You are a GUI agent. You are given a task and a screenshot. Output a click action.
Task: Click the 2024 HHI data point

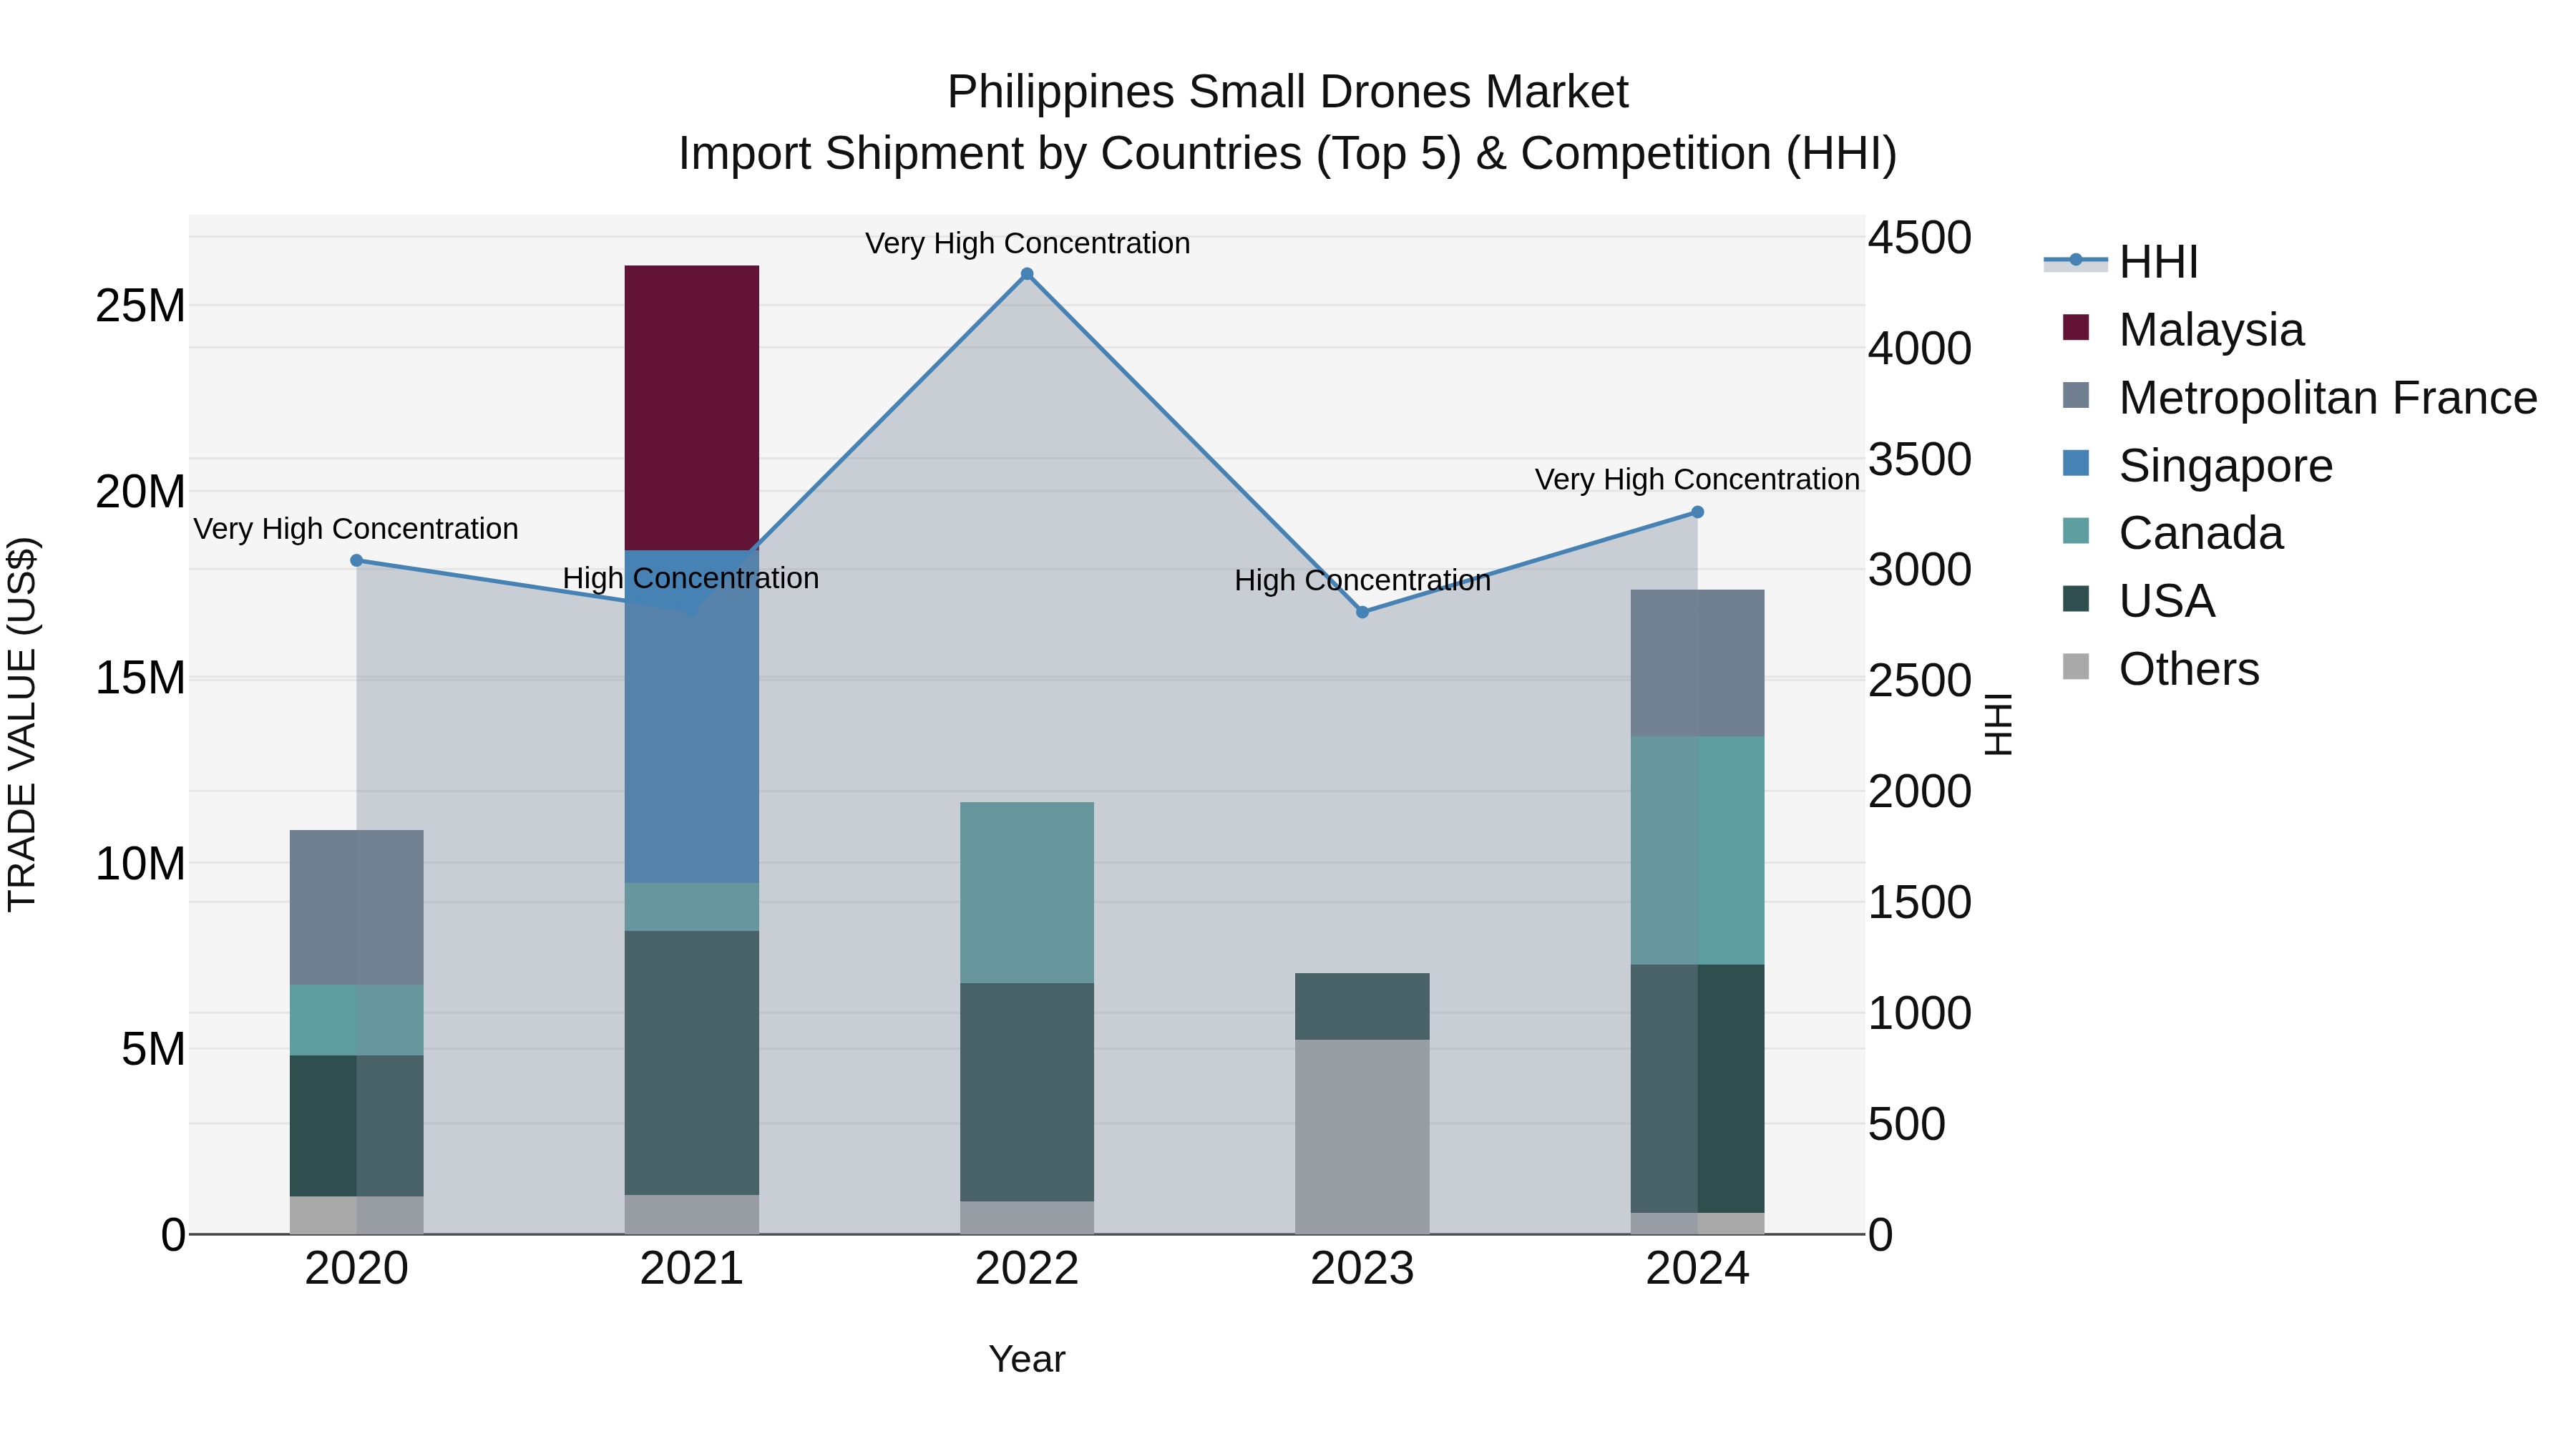[x=1697, y=512]
